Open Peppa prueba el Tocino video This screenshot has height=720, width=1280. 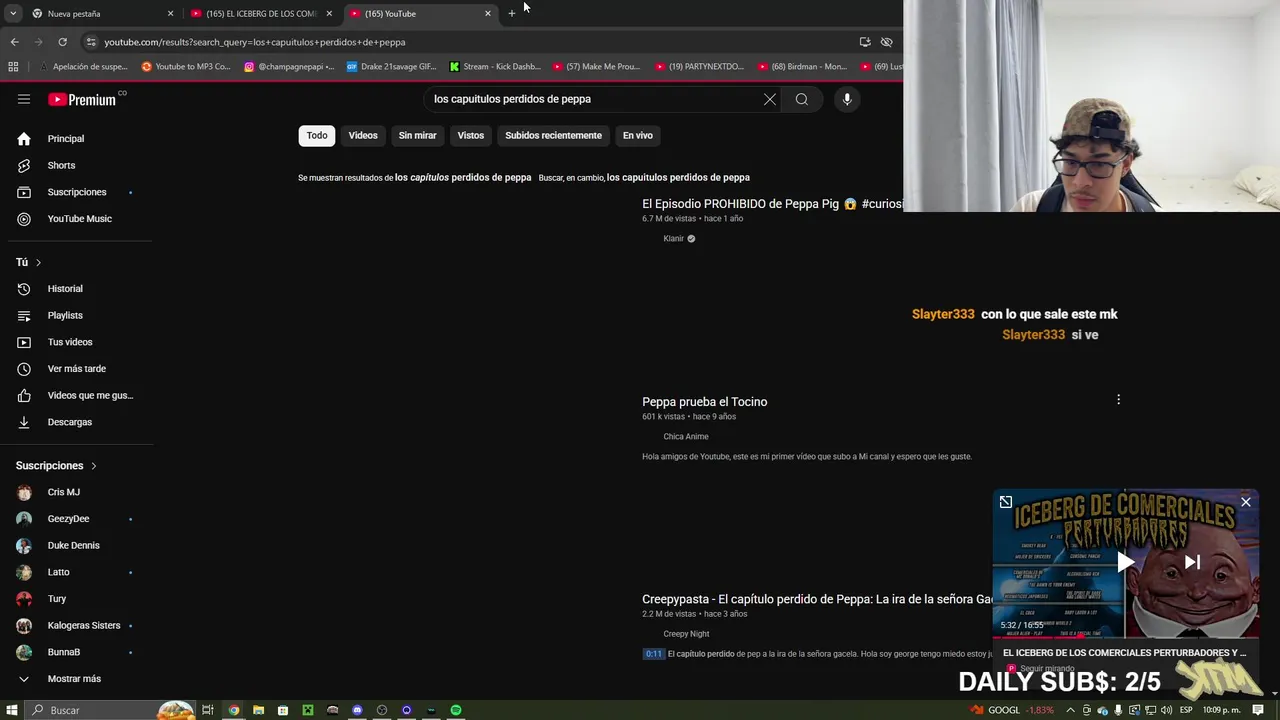click(x=704, y=402)
